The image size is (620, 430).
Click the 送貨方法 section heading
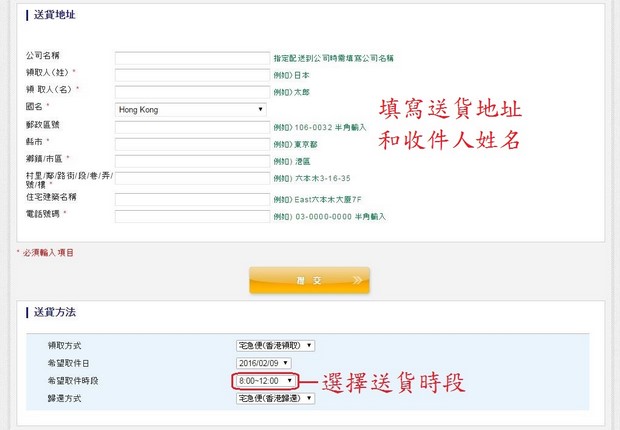click(55, 312)
